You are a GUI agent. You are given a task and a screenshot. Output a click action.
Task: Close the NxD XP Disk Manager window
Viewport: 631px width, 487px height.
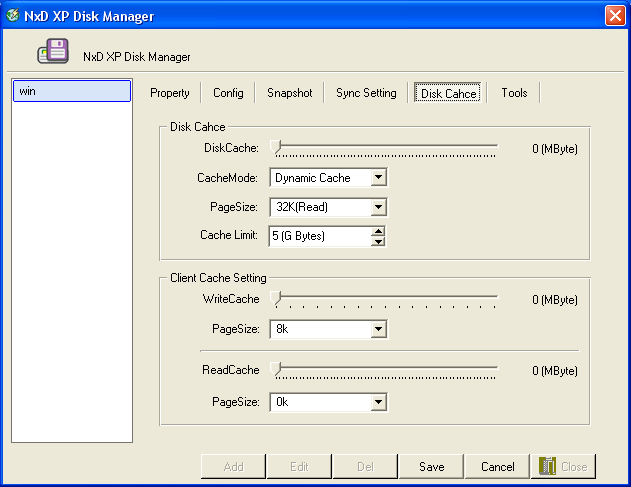[x=615, y=16]
